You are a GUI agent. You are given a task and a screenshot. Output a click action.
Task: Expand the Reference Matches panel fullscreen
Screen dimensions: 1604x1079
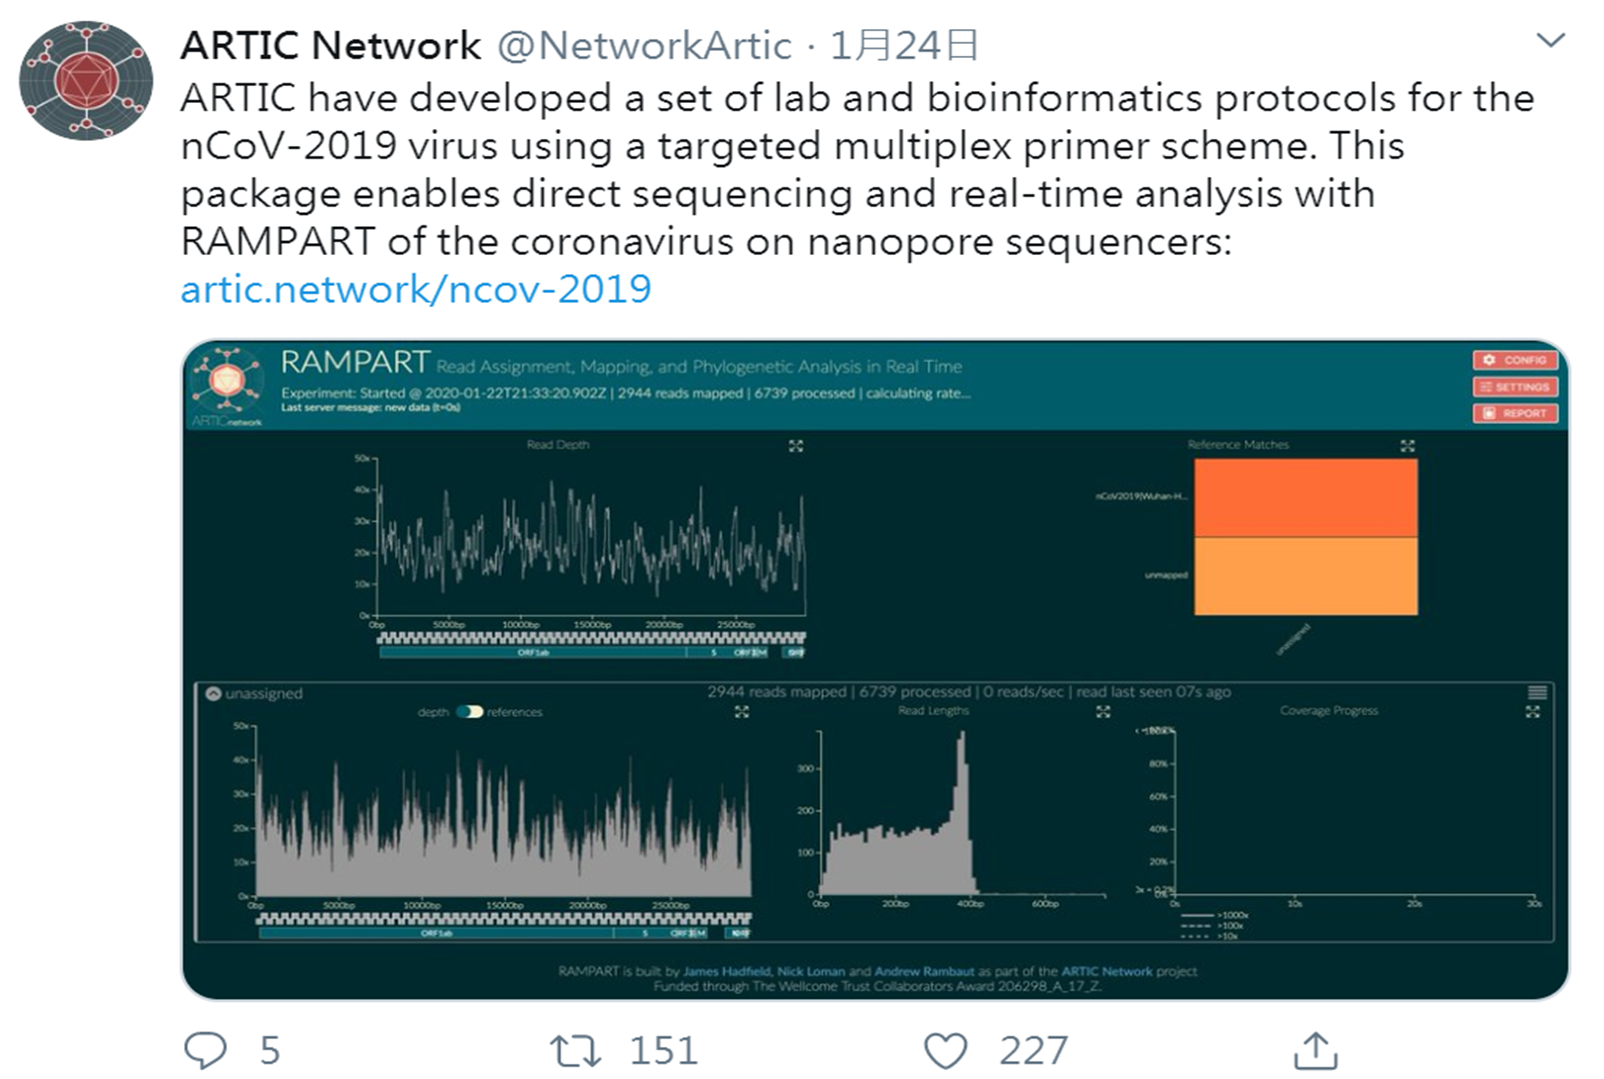point(1407,446)
